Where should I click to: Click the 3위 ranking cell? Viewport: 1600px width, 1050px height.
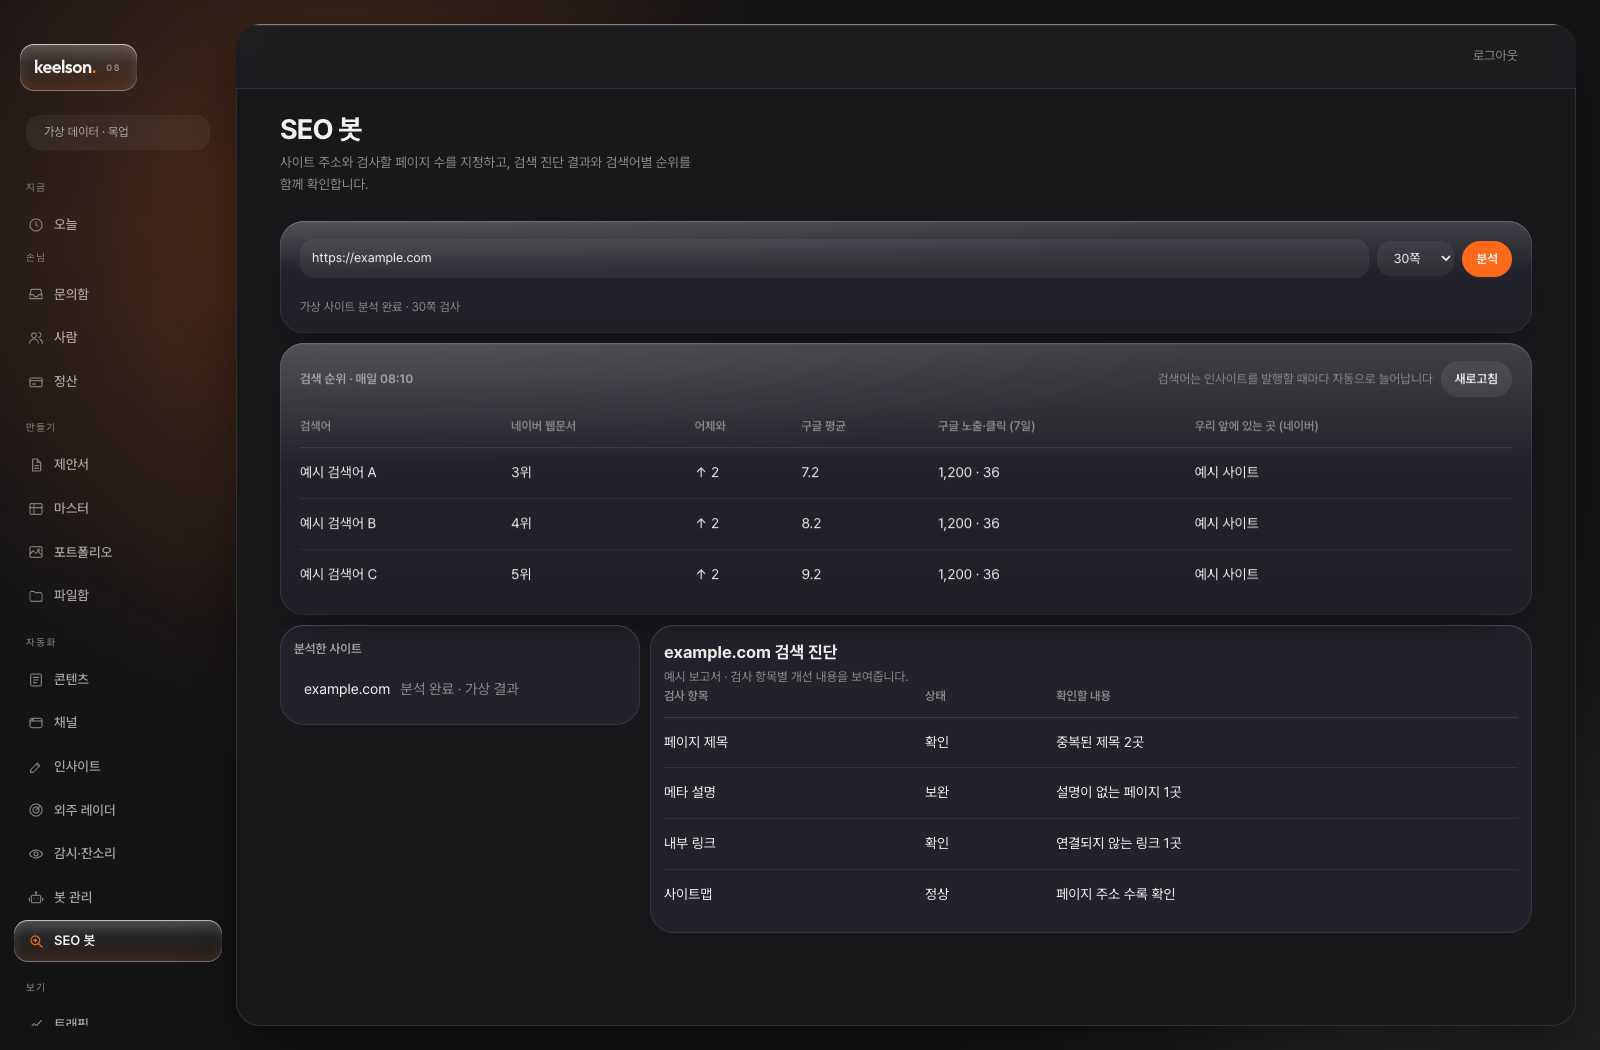(521, 472)
